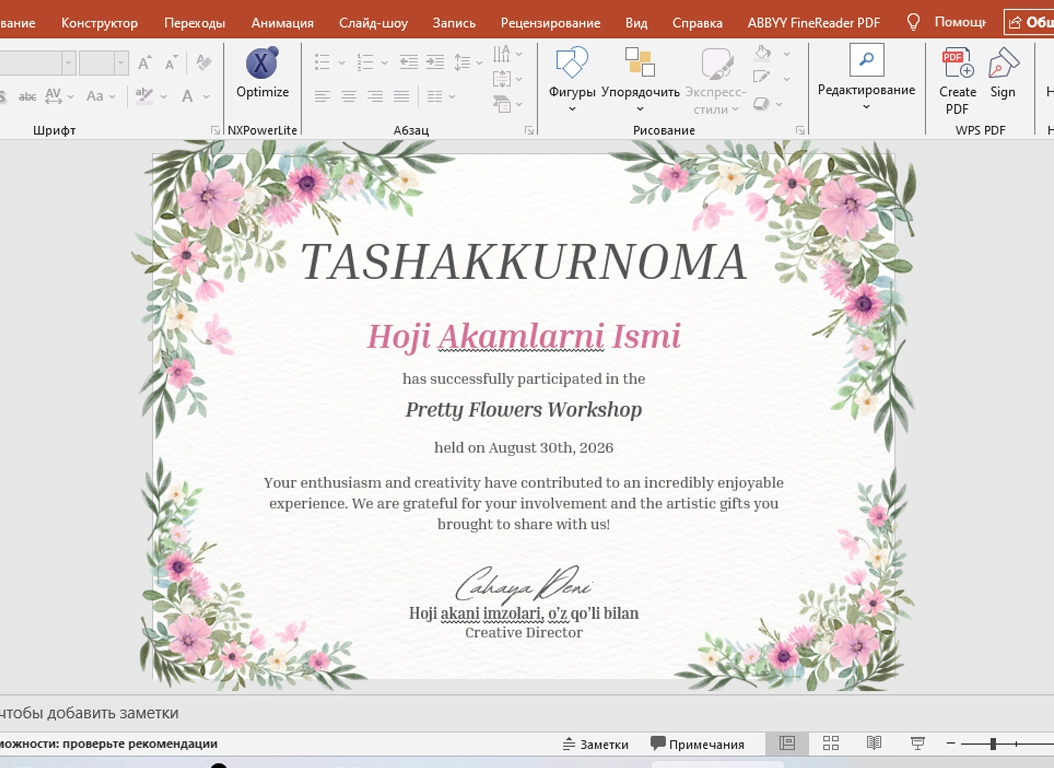Open the Анимация tab
1054x768 pixels.
tap(282, 23)
